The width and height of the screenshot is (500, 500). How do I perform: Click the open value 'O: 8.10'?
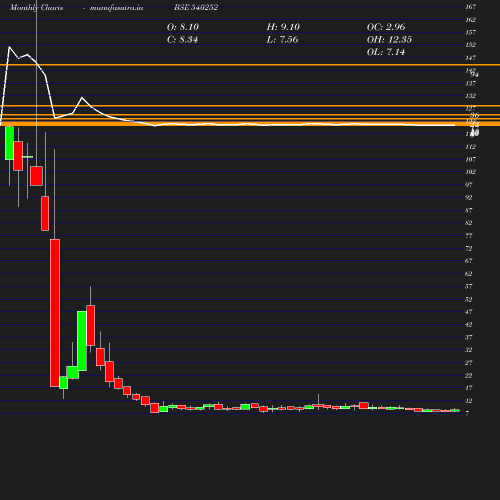183,27
